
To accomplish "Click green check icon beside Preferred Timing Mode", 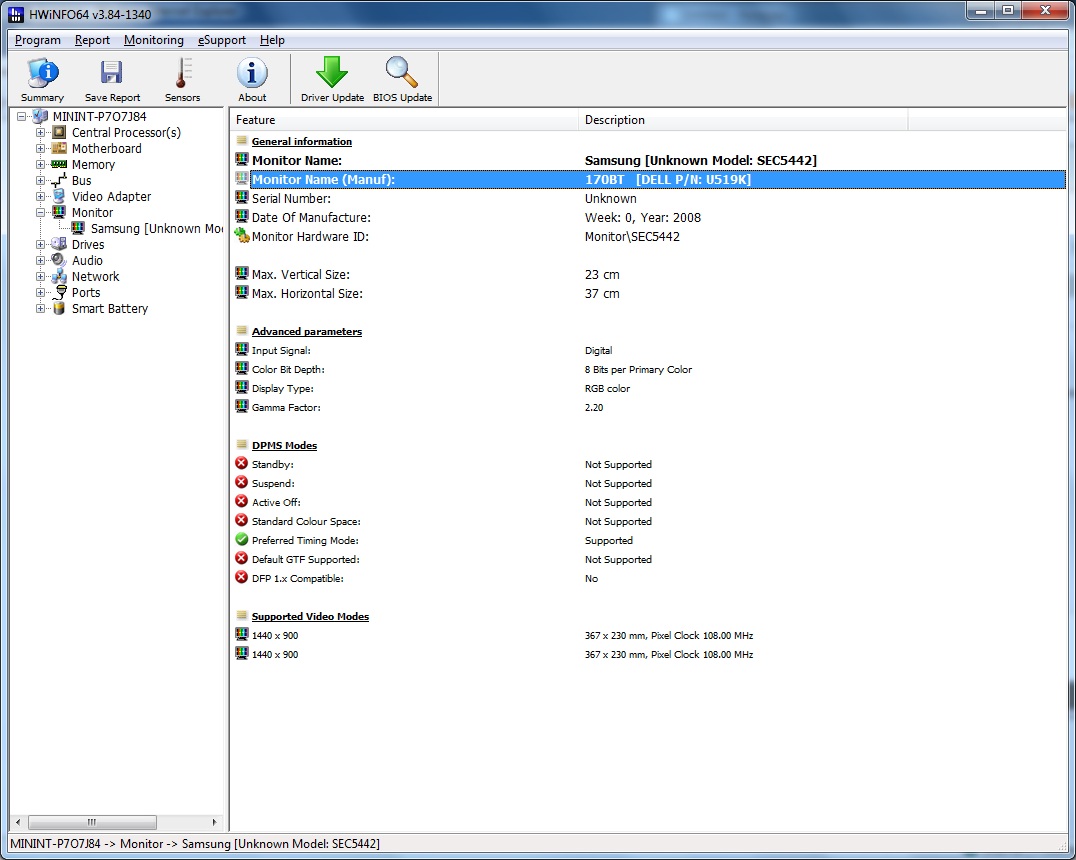I will 242,539.
